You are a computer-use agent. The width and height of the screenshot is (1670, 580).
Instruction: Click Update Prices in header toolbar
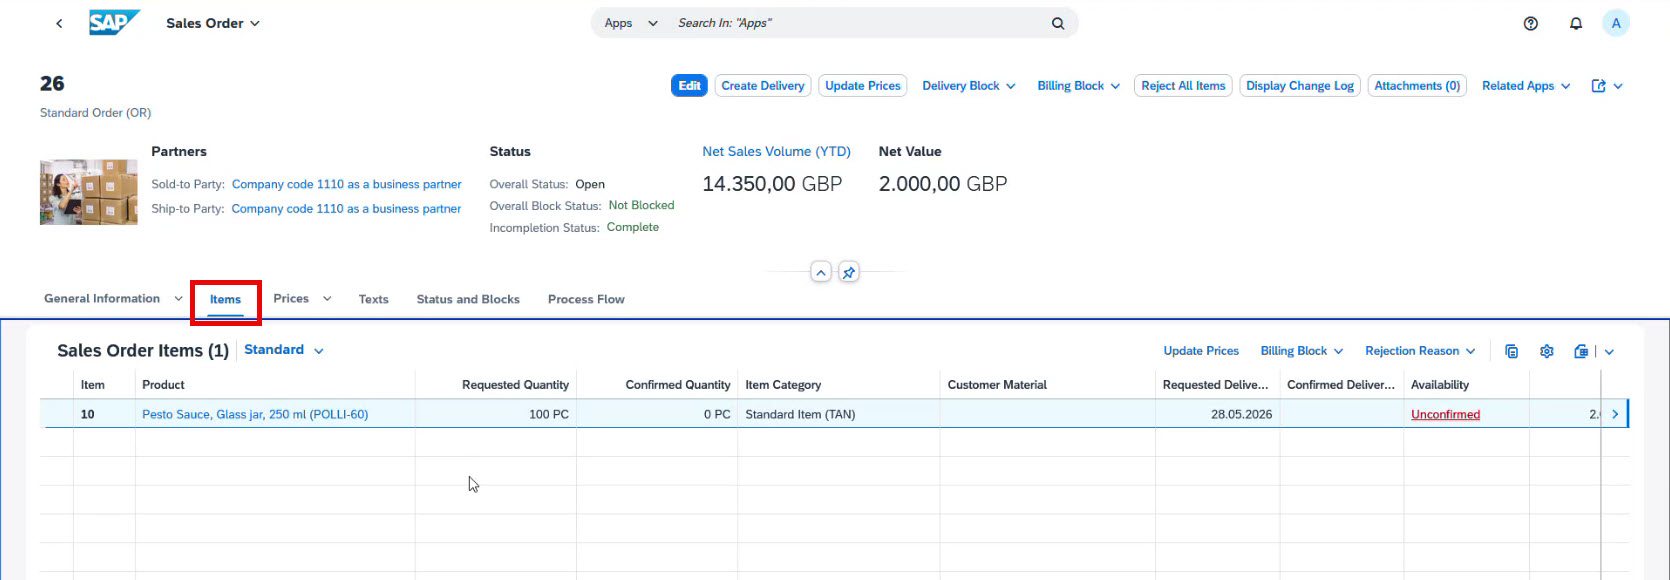click(x=863, y=86)
